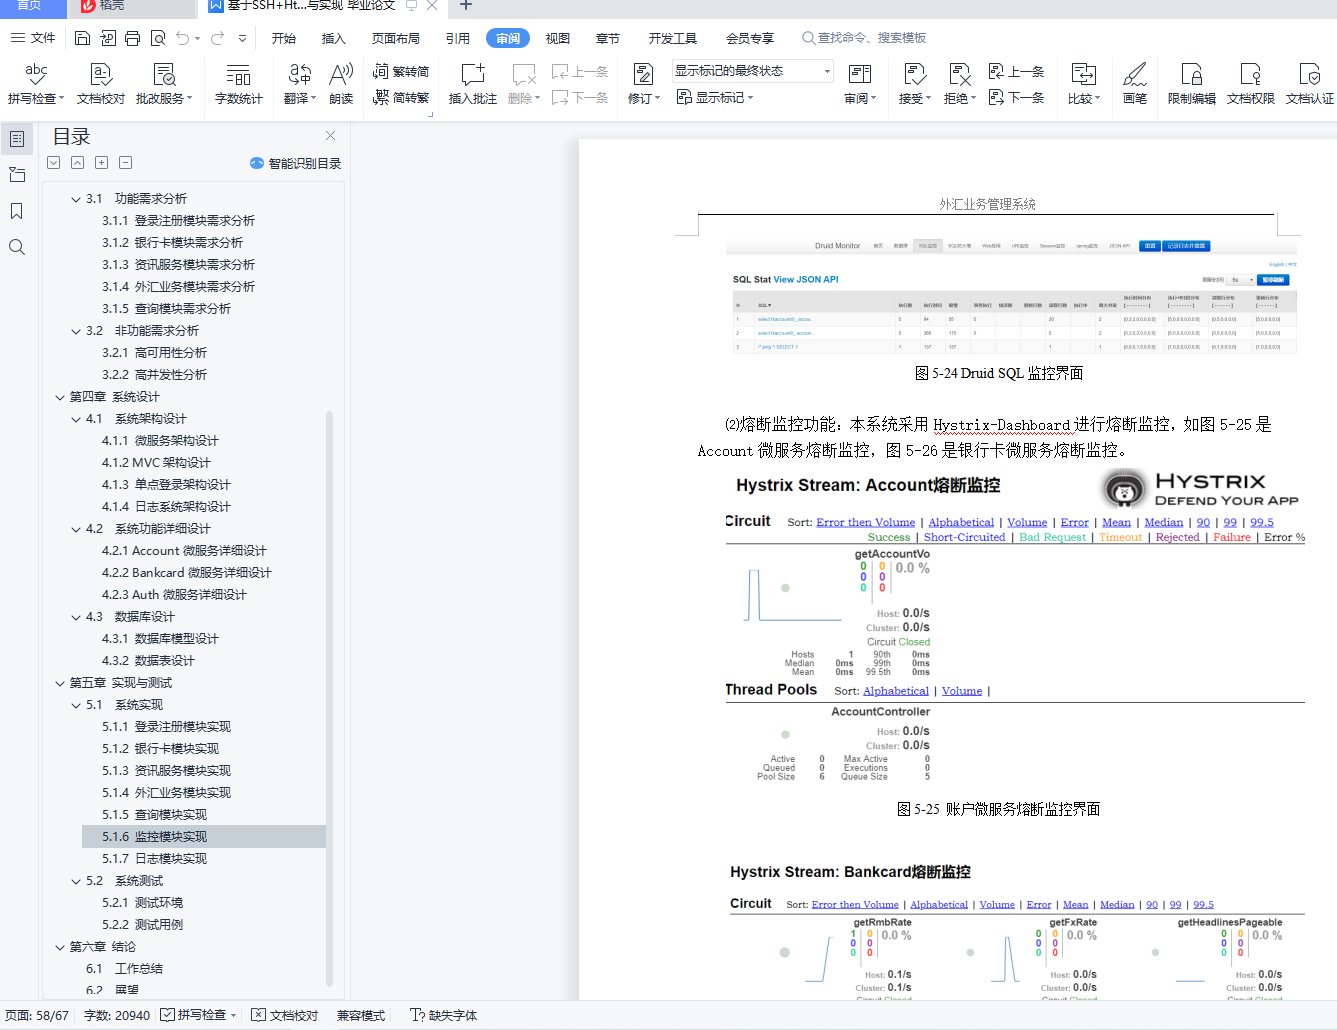
Task: Switch to the 视图 ribbon tab
Action: (558, 38)
